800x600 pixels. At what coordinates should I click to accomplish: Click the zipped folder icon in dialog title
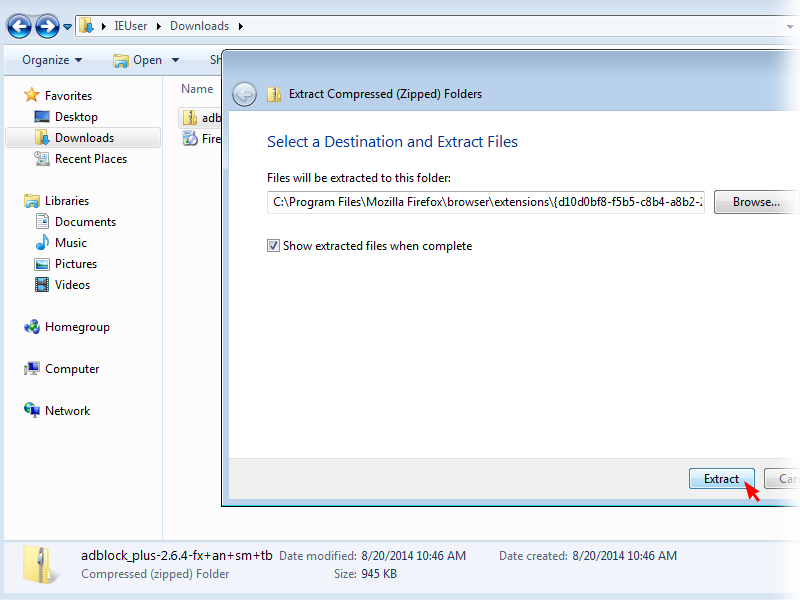(x=274, y=94)
